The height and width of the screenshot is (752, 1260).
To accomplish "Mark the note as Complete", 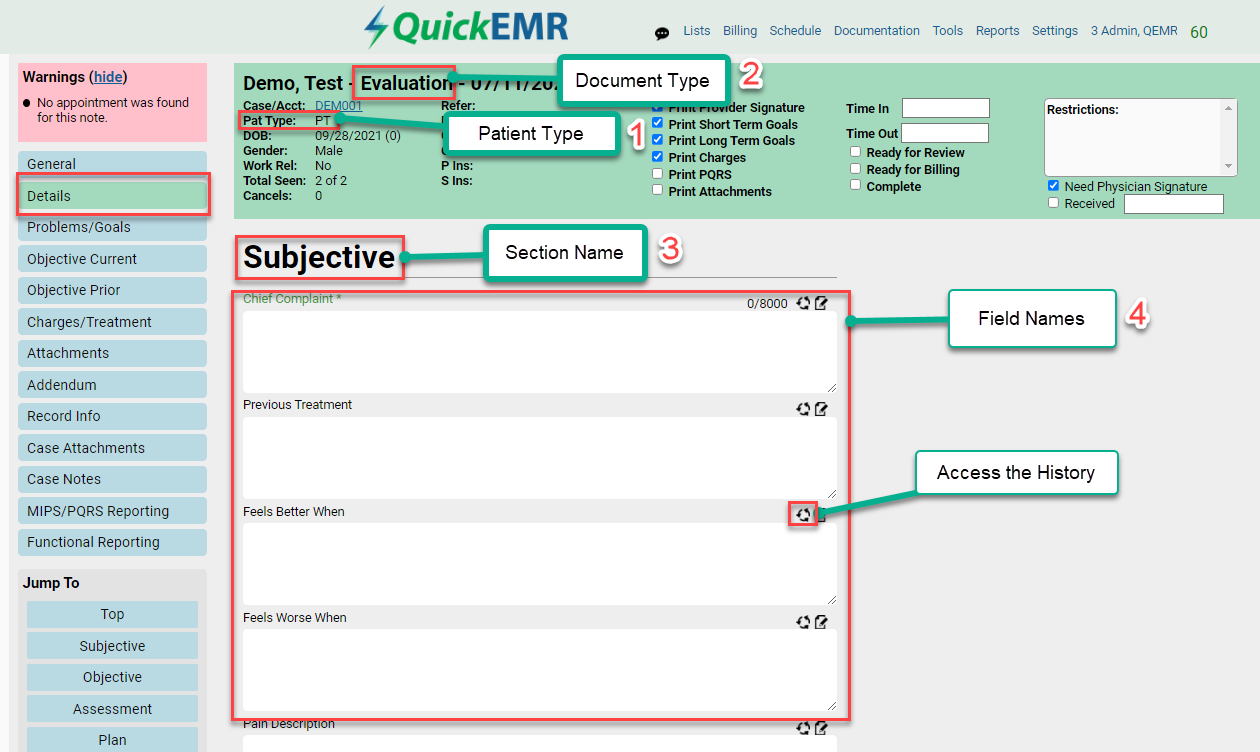I will pos(855,185).
